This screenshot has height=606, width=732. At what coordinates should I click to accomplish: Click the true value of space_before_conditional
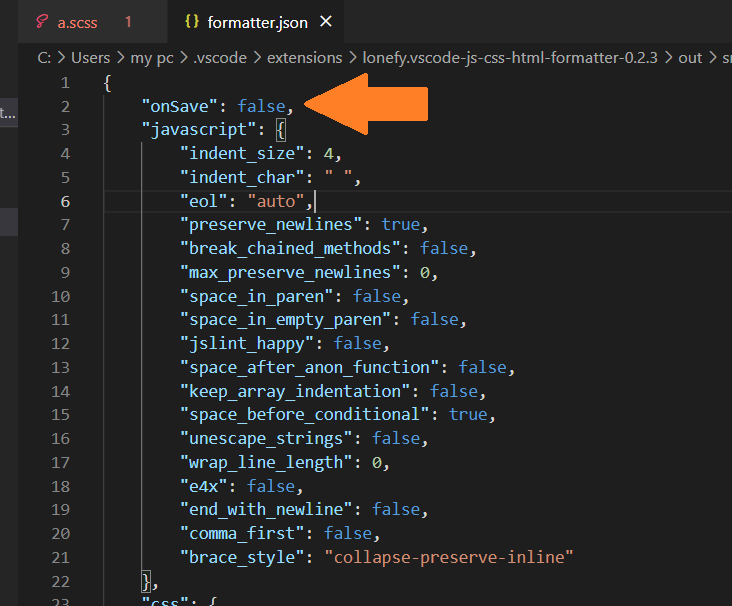click(468, 415)
